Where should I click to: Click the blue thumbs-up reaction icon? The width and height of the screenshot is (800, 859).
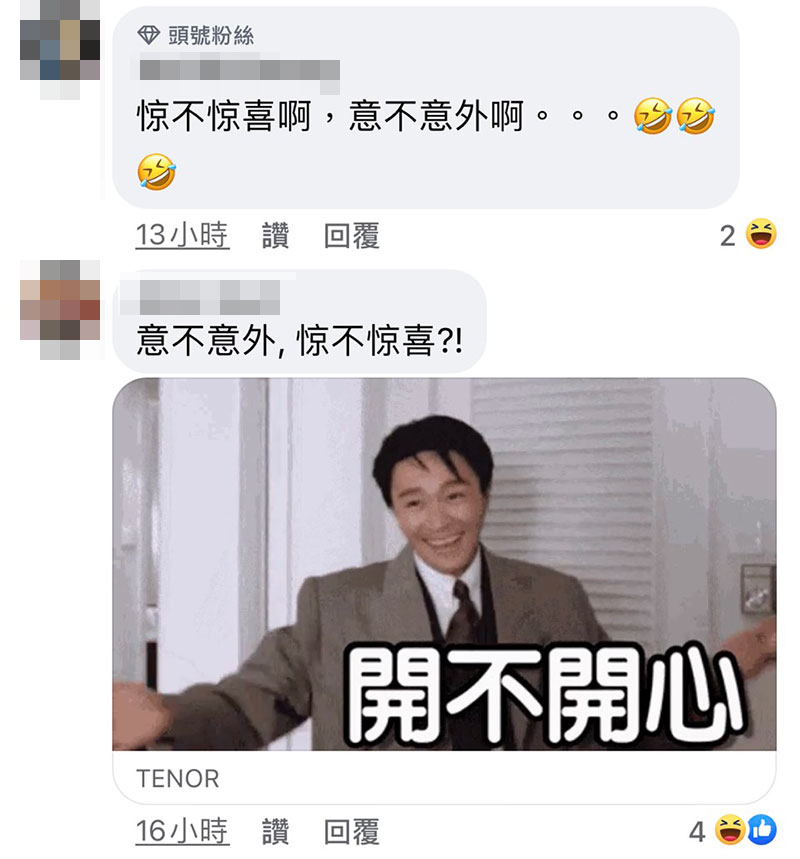click(762, 829)
